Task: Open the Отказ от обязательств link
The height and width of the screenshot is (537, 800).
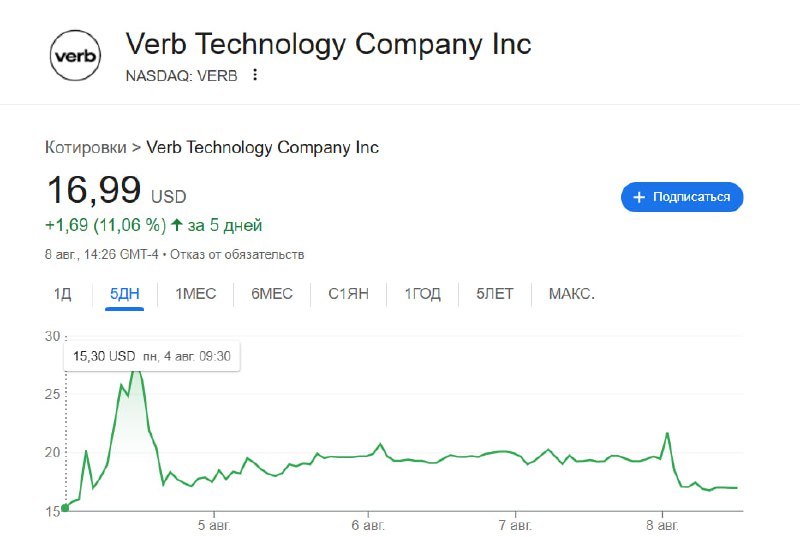Action: [237, 254]
